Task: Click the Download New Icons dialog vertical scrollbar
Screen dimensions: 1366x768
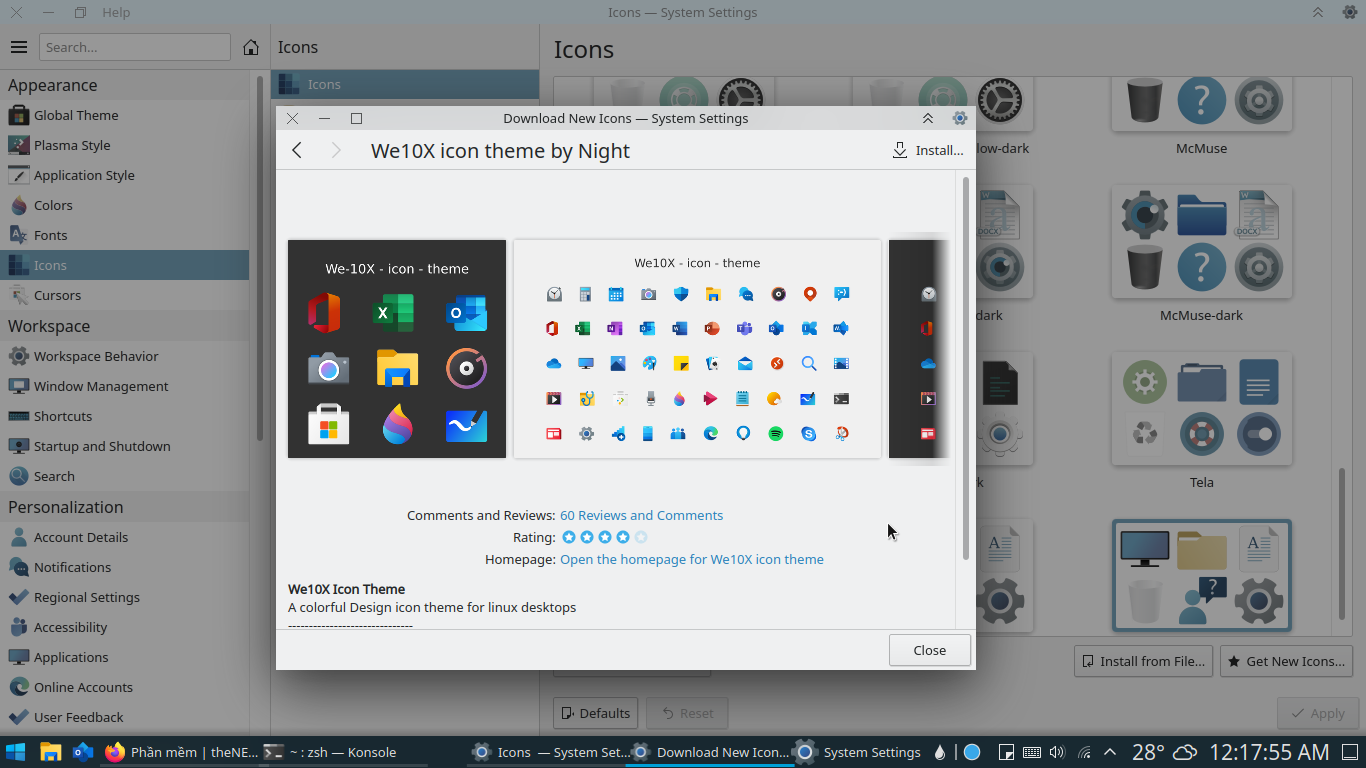Action: [x=965, y=370]
